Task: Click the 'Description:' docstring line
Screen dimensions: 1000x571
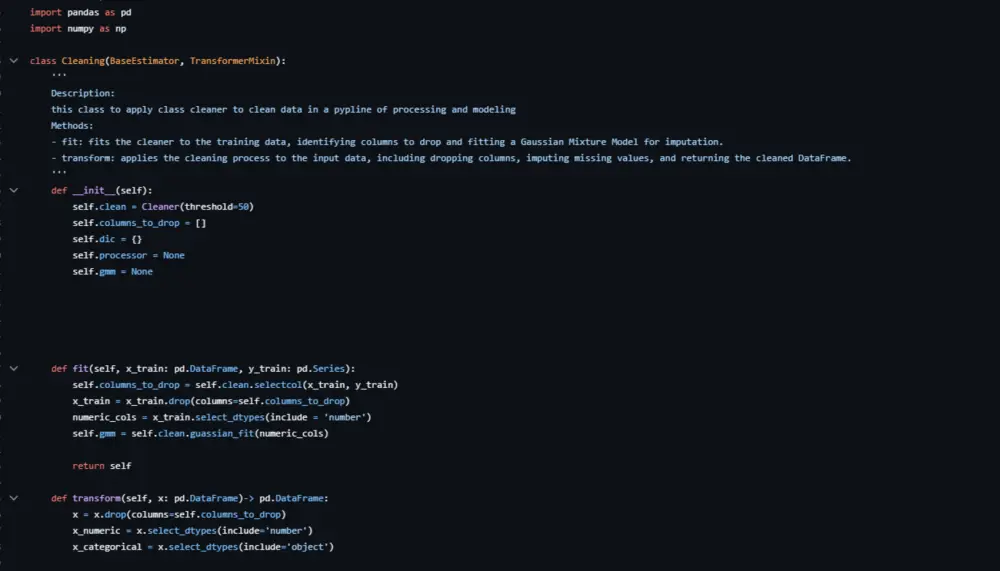Action: coord(83,93)
